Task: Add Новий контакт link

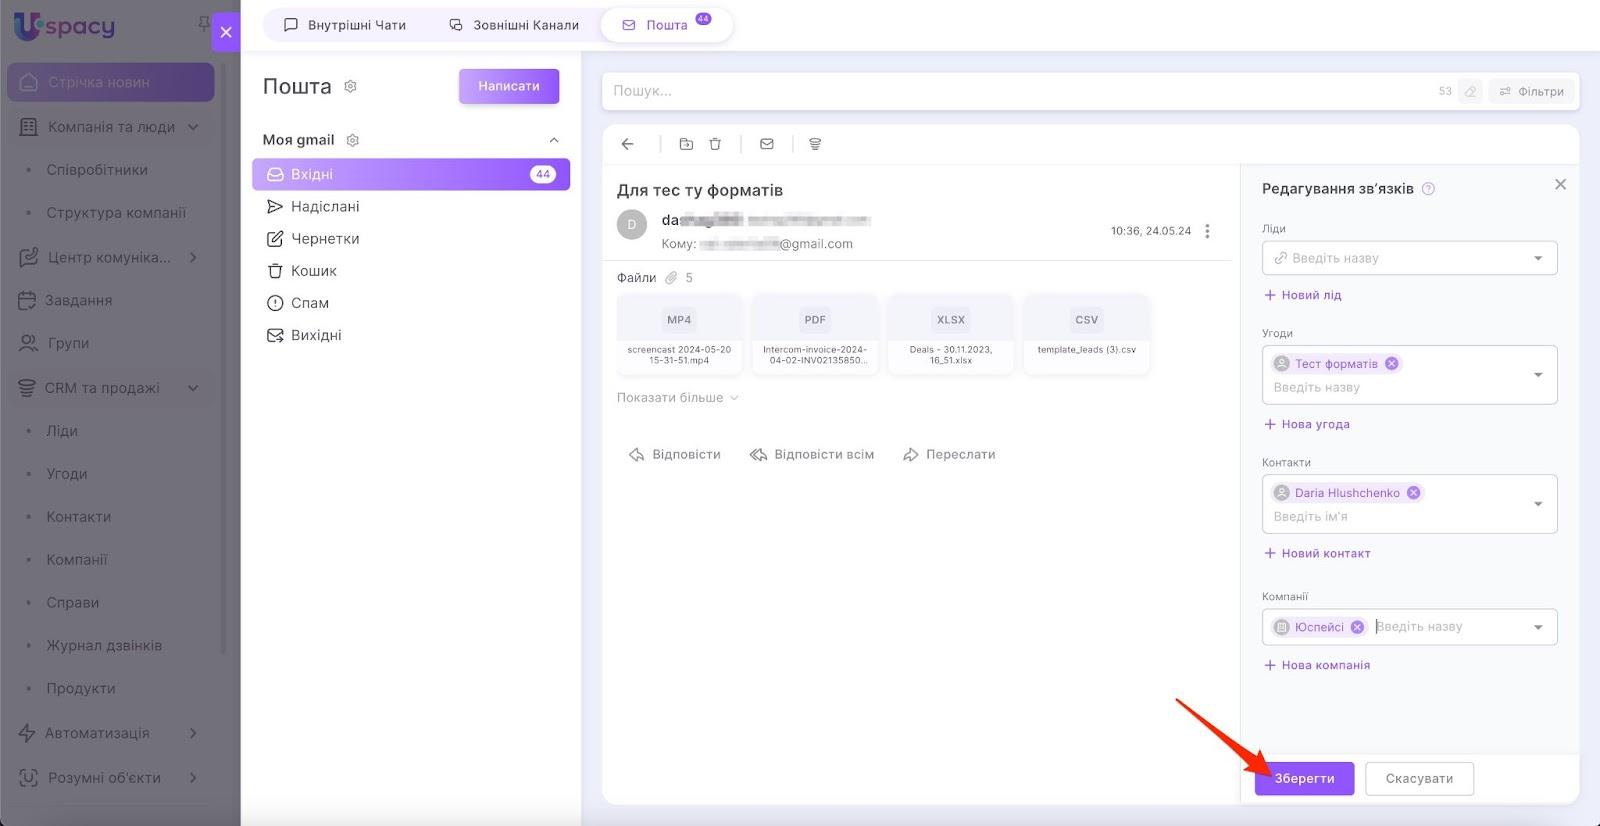Action: [1317, 553]
